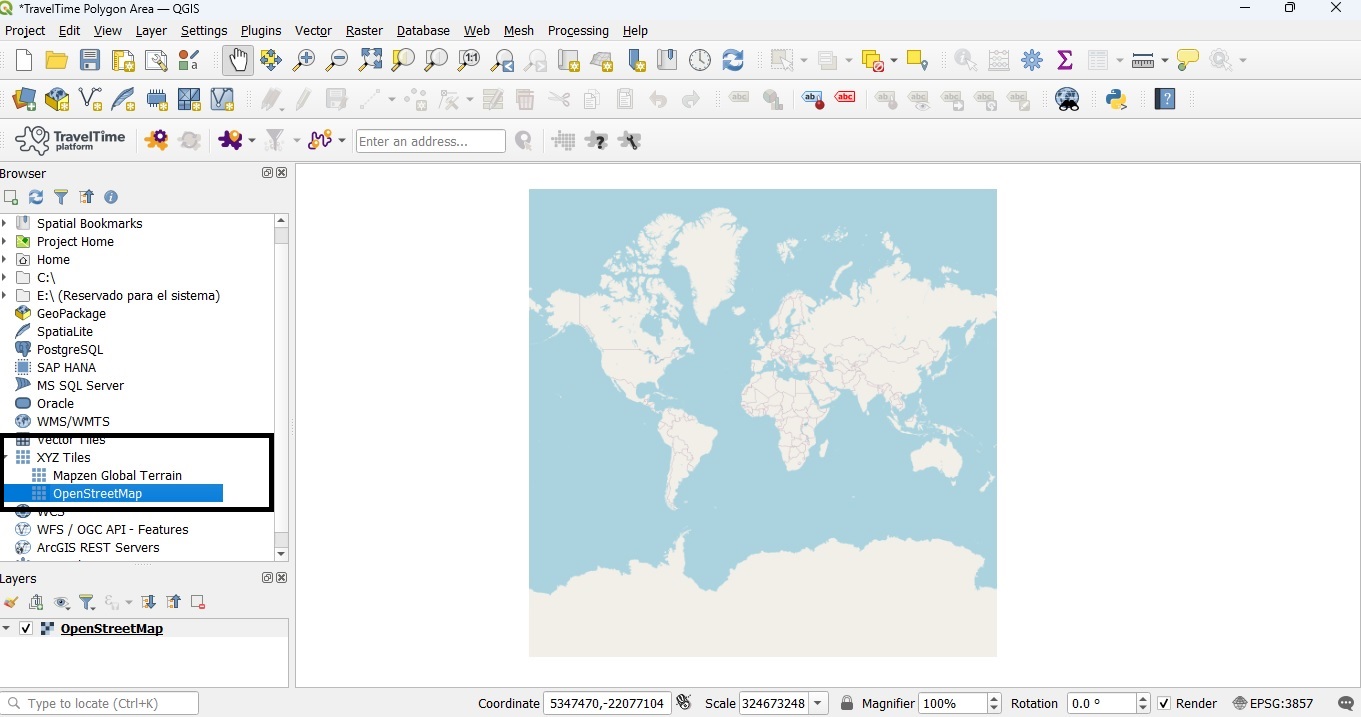Viewport: 1361px width, 717px height.
Task: Click the Zoom In magnifier icon
Action: (x=304, y=61)
